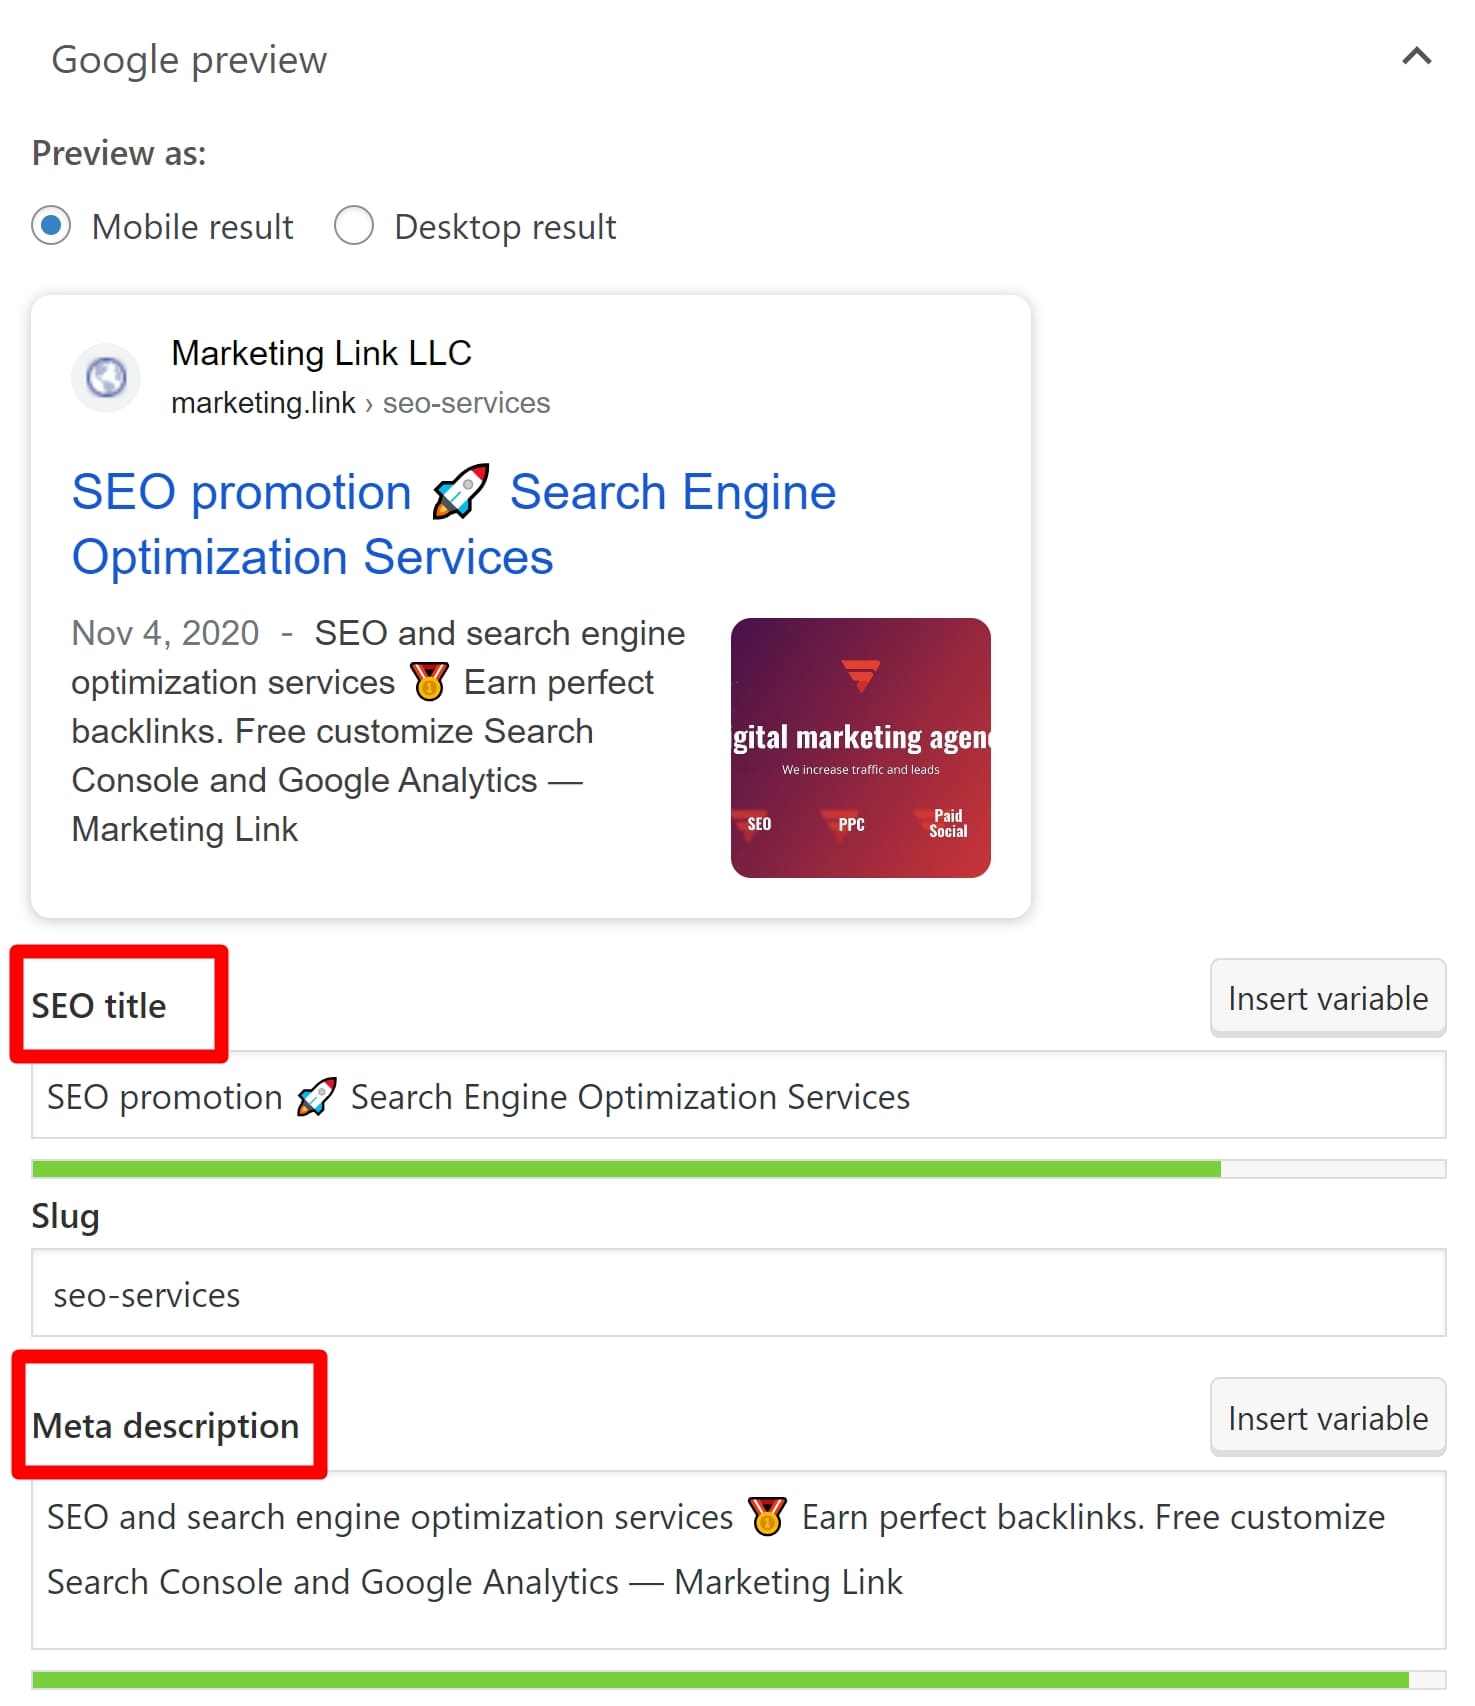This screenshot has width=1475, height=1706.
Task: Click the globe favicon in the preview
Action: (x=105, y=378)
